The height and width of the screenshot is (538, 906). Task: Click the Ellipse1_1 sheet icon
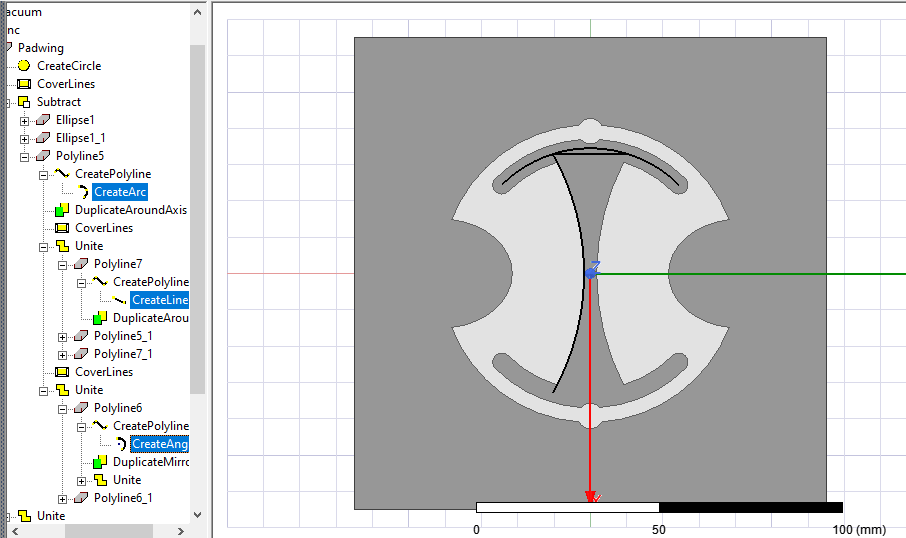click(43, 138)
